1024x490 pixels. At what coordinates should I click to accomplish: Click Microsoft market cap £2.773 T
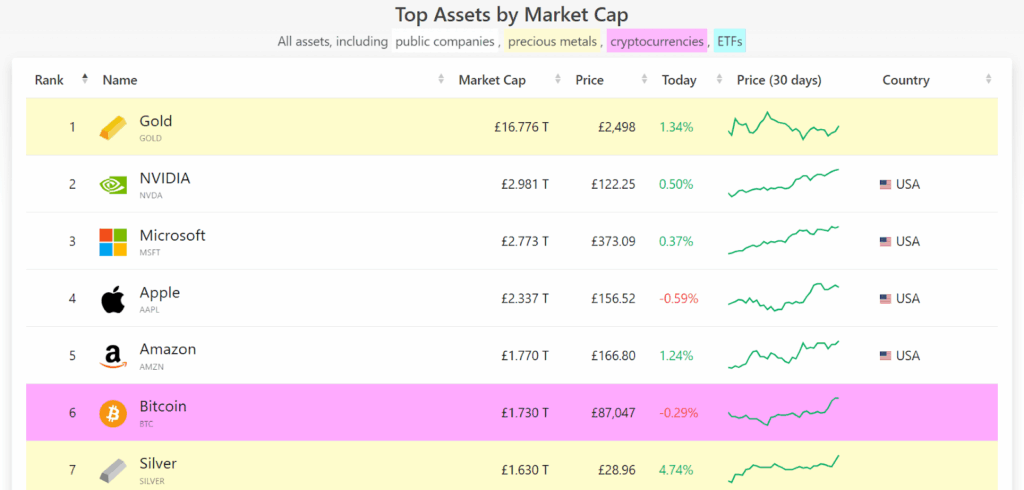pyautogui.click(x=525, y=242)
